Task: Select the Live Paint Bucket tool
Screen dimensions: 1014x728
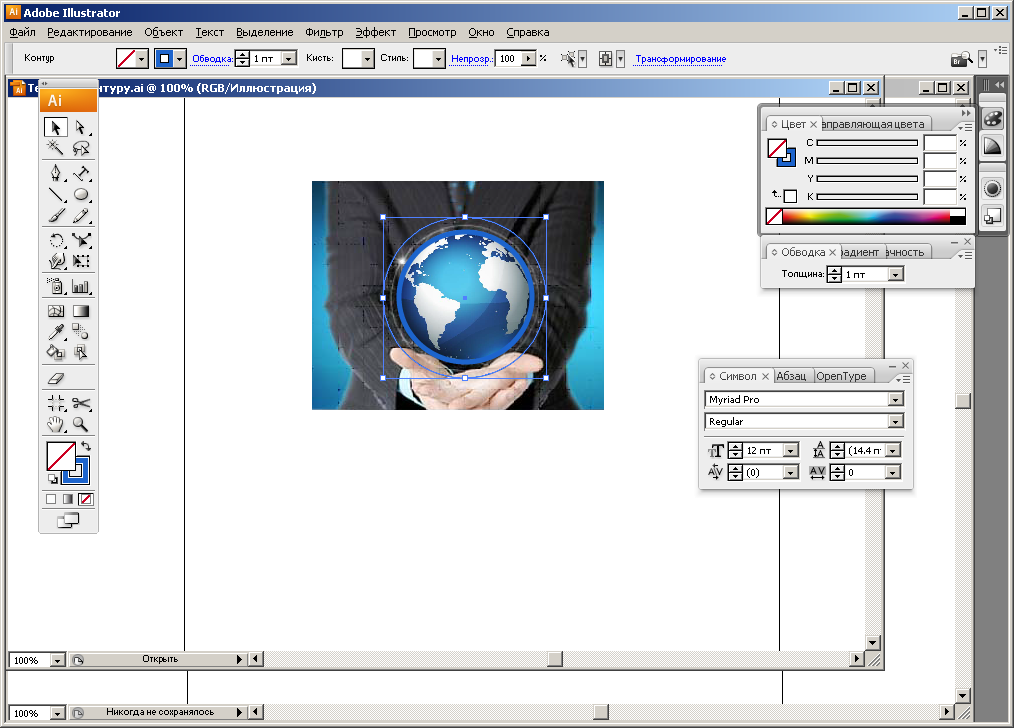Action: 56,352
